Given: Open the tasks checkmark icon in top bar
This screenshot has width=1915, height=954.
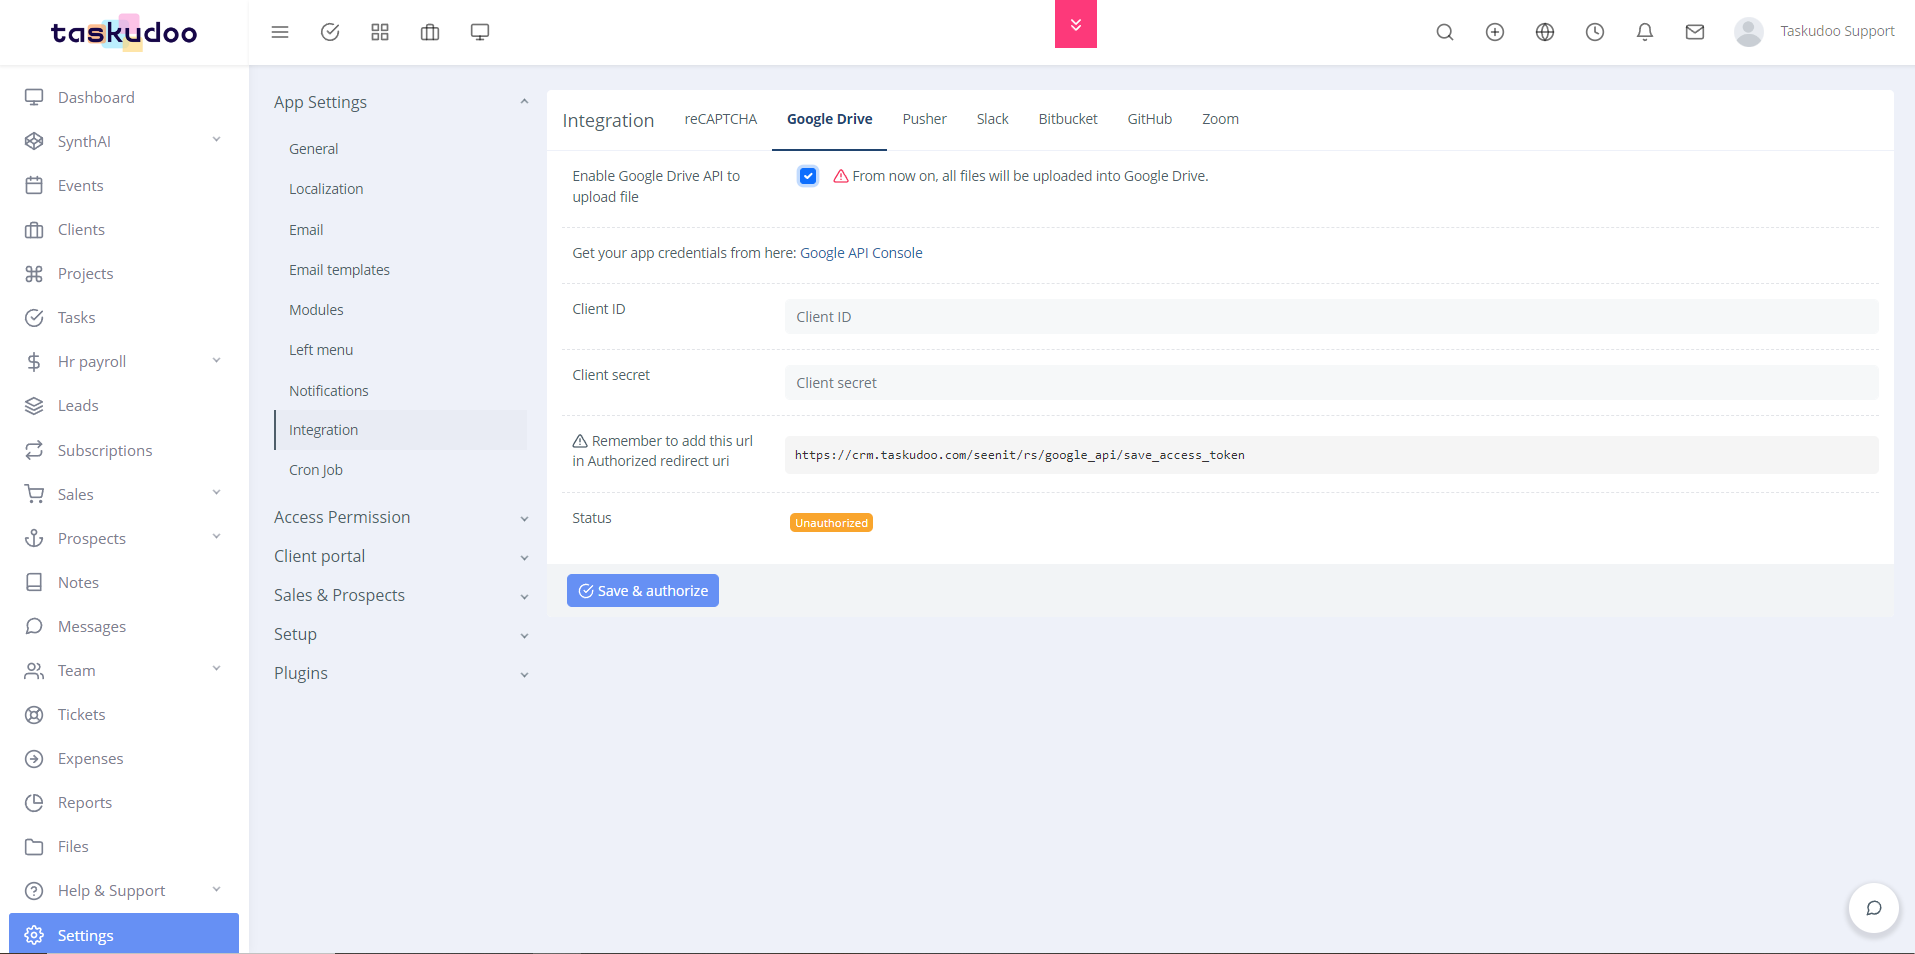Looking at the screenshot, I should coord(330,32).
